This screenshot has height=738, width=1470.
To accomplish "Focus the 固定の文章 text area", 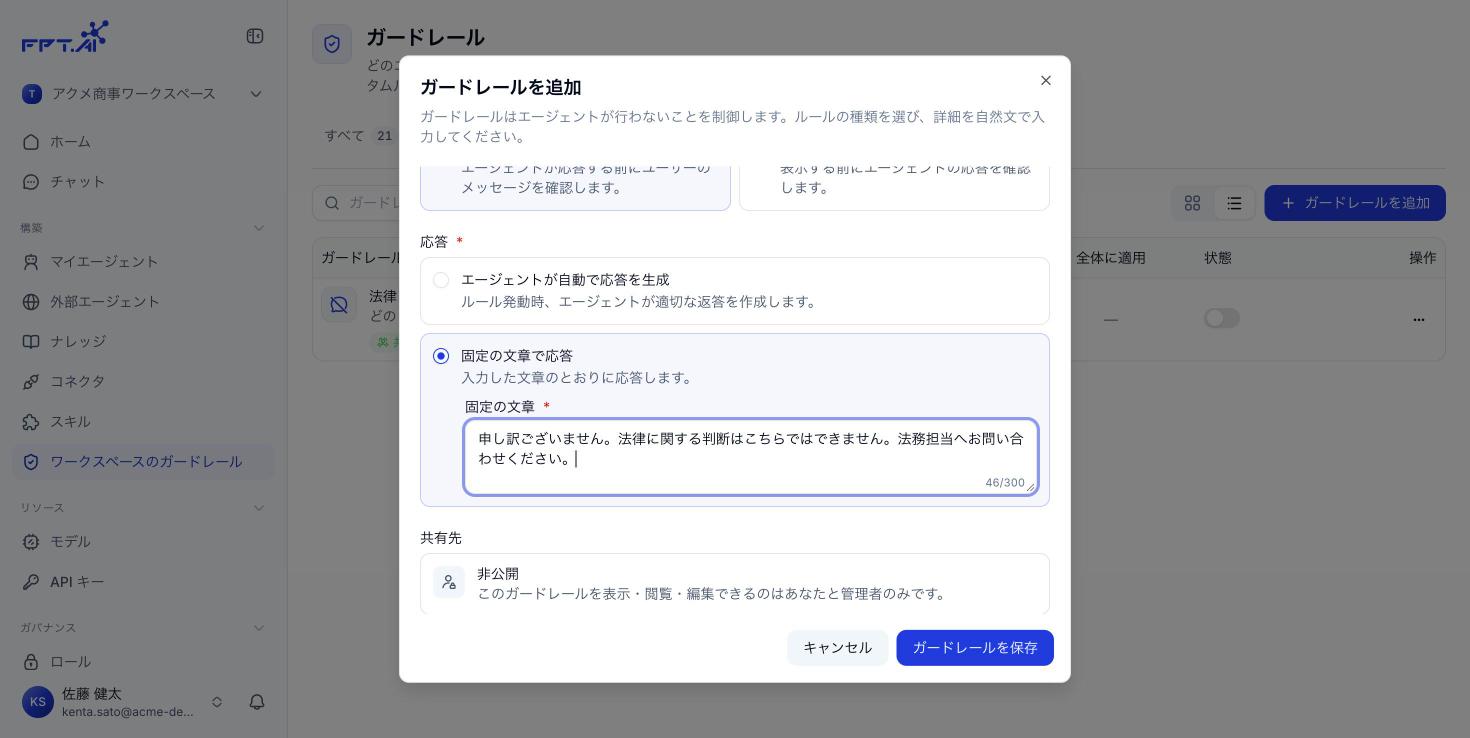I will coord(751,457).
